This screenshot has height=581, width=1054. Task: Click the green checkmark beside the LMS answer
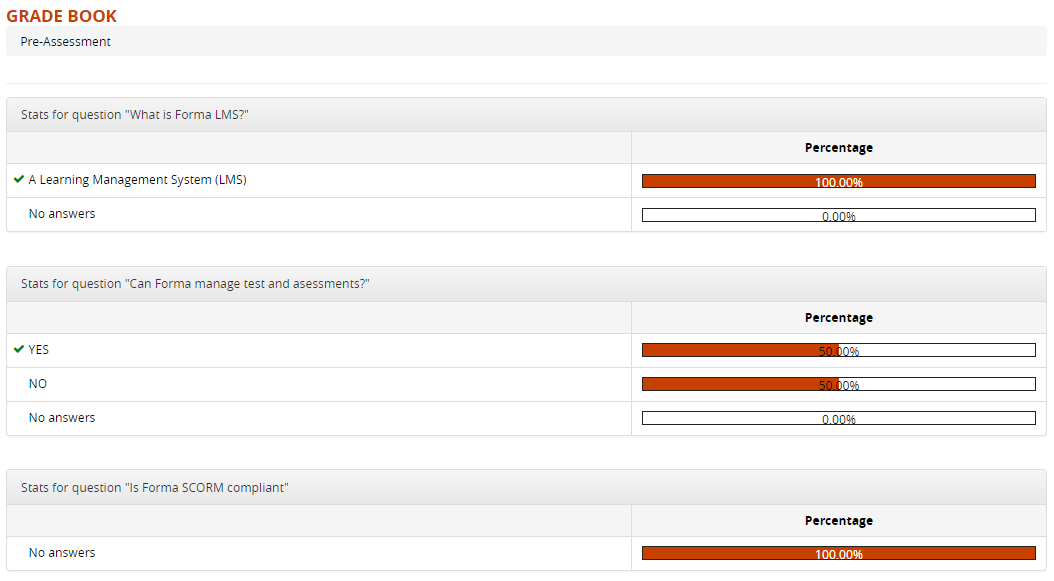click(19, 180)
